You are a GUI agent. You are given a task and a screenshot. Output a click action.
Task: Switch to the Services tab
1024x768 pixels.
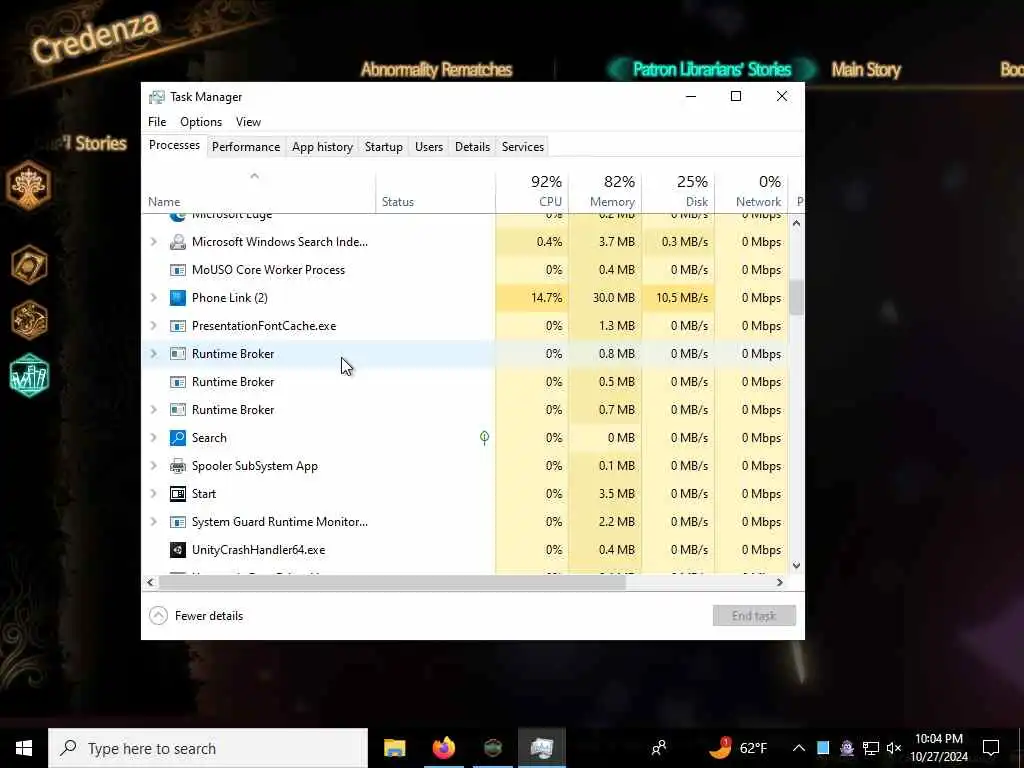tap(522, 147)
